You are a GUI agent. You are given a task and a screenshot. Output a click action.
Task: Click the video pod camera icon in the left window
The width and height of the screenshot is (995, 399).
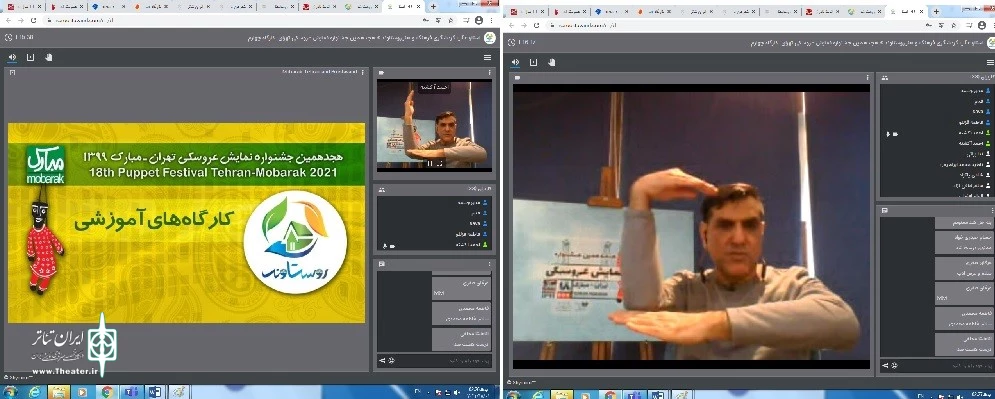click(382, 73)
